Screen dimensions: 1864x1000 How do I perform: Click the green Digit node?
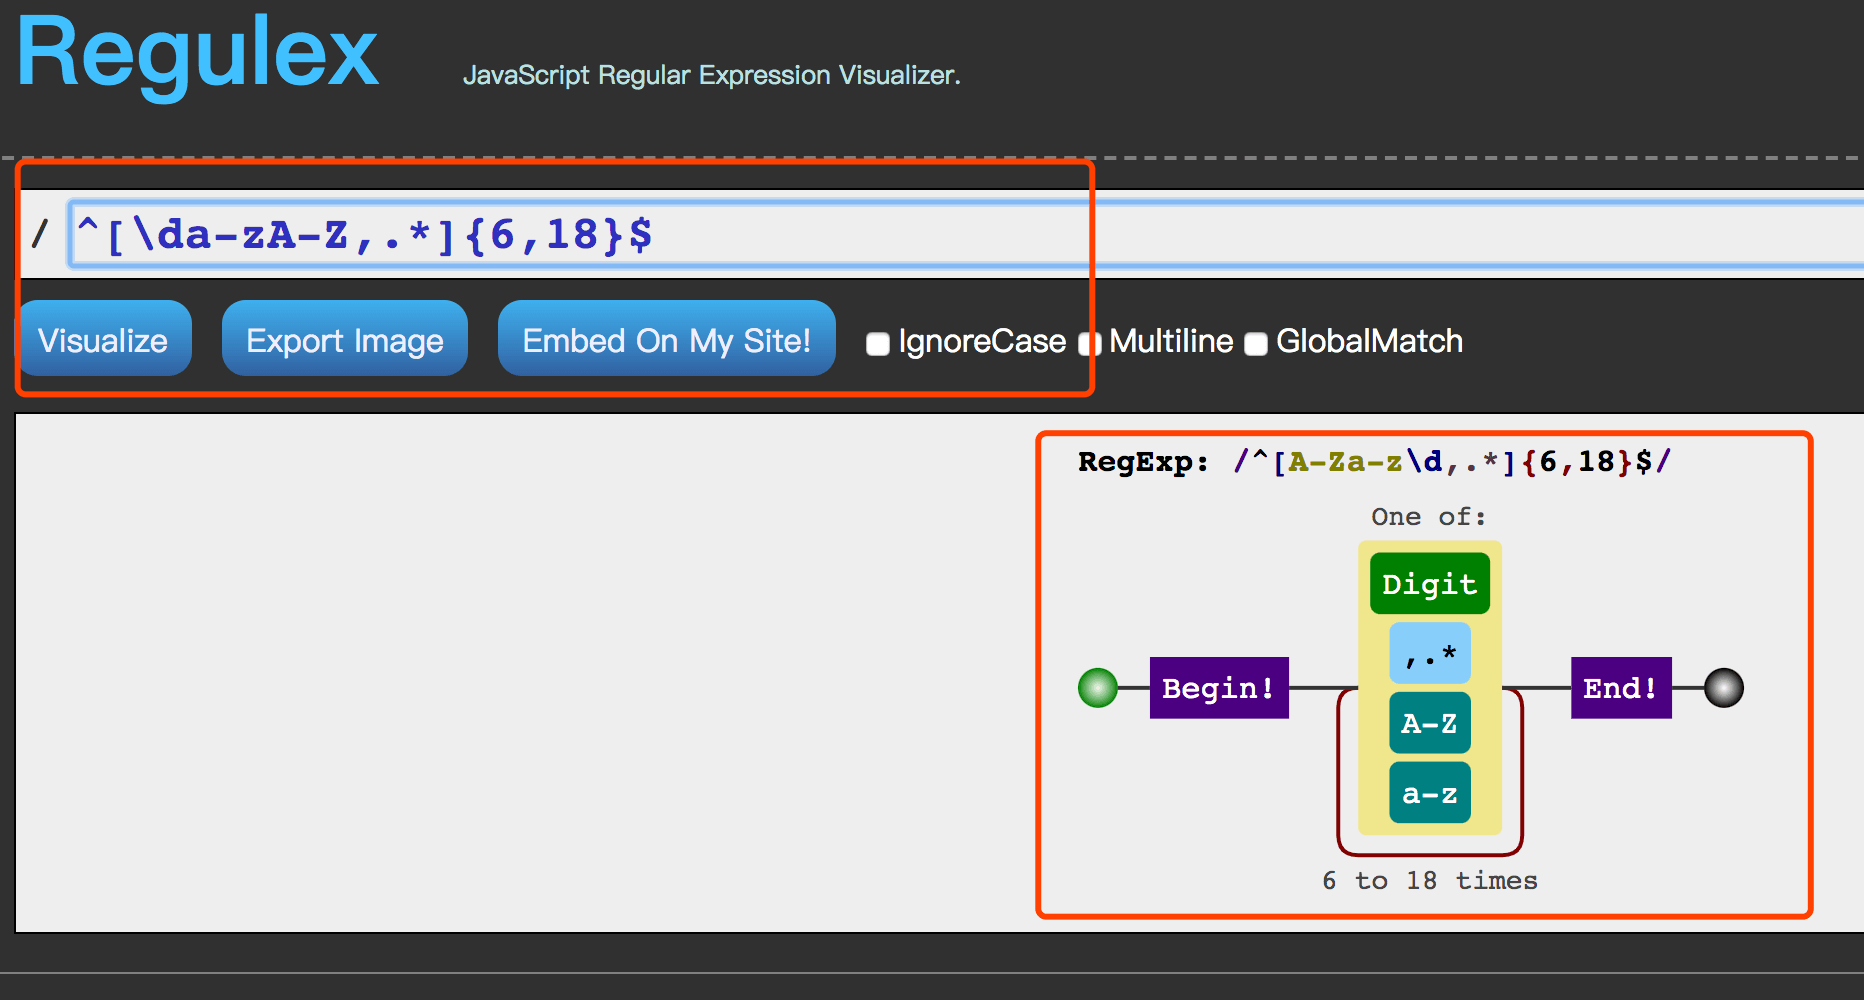1430,584
